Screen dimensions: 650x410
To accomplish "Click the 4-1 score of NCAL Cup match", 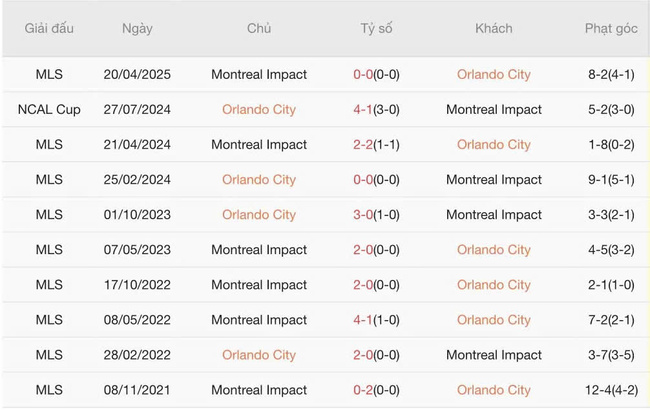I will tap(363, 109).
